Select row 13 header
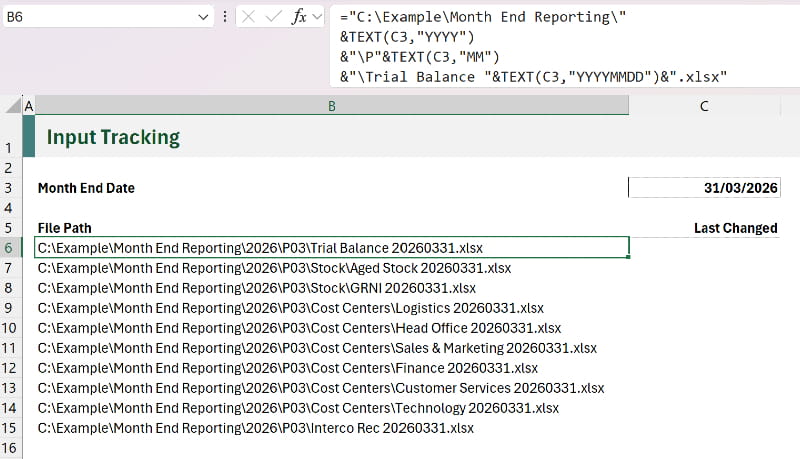Image resolution: width=800 pixels, height=459 pixels. [10, 388]
